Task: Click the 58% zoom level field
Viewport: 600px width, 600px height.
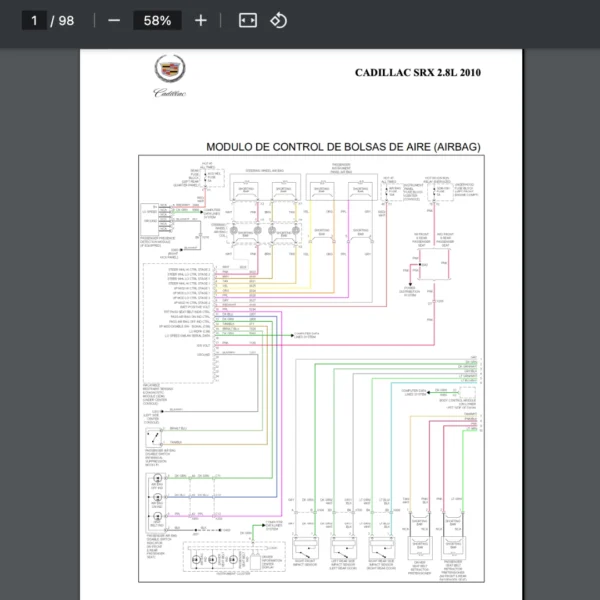Action: pyautogui.click(x=157, y=20)
